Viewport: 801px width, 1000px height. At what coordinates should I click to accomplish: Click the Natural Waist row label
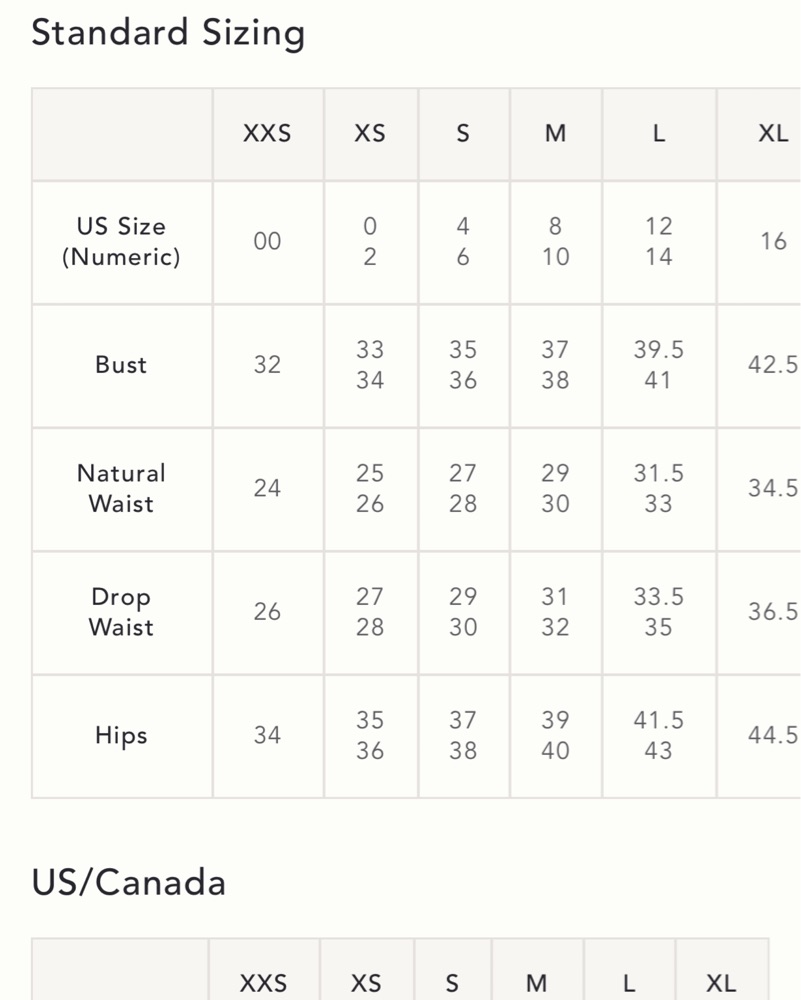click(x=121, y=489)
